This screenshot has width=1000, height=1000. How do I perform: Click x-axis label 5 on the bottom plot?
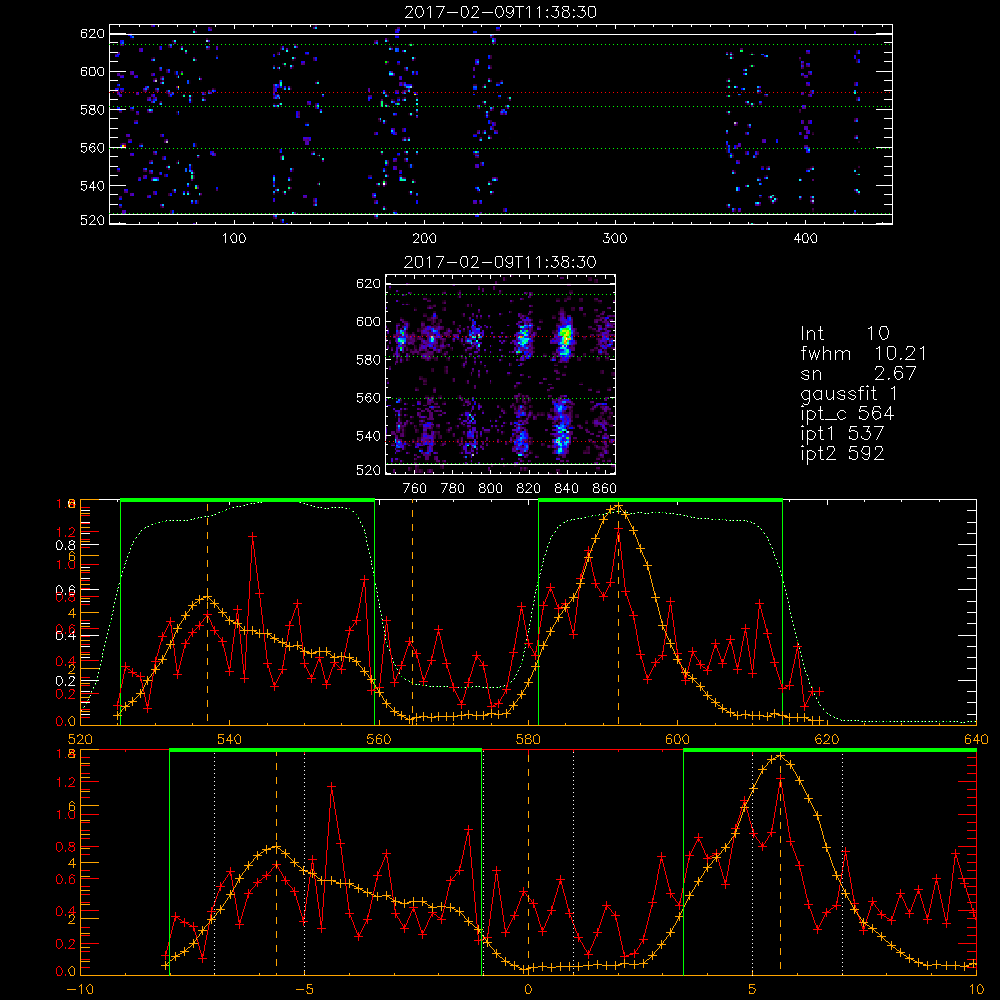pos(752,990)
